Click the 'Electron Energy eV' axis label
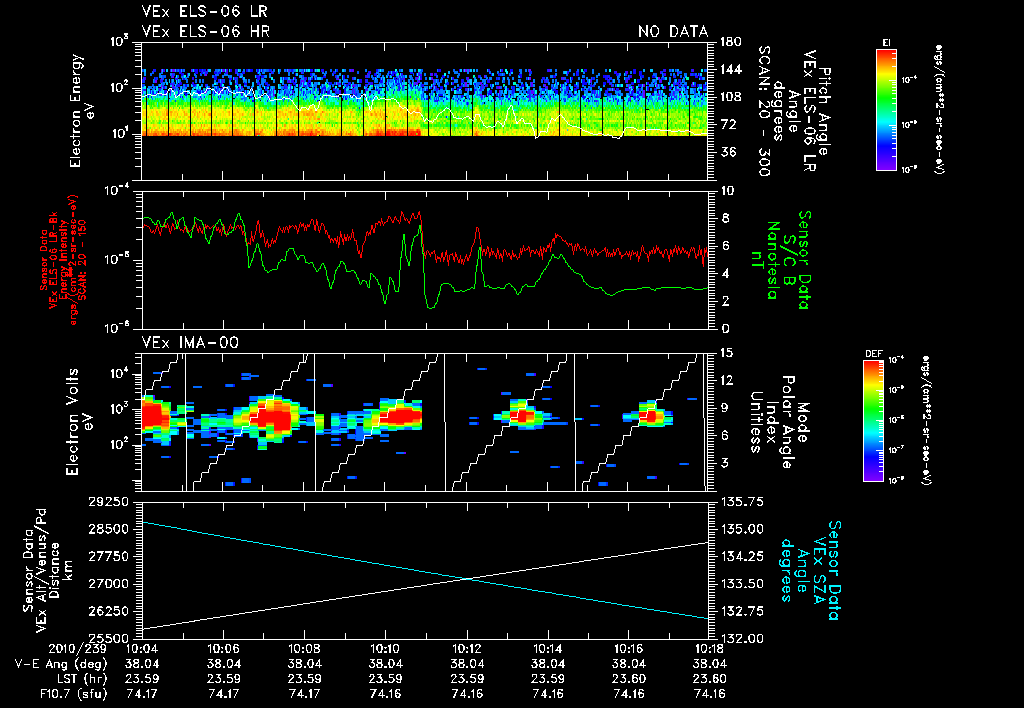Image resolution: width=1024 pixels, height=708 pixels. [x=80, y=111]
